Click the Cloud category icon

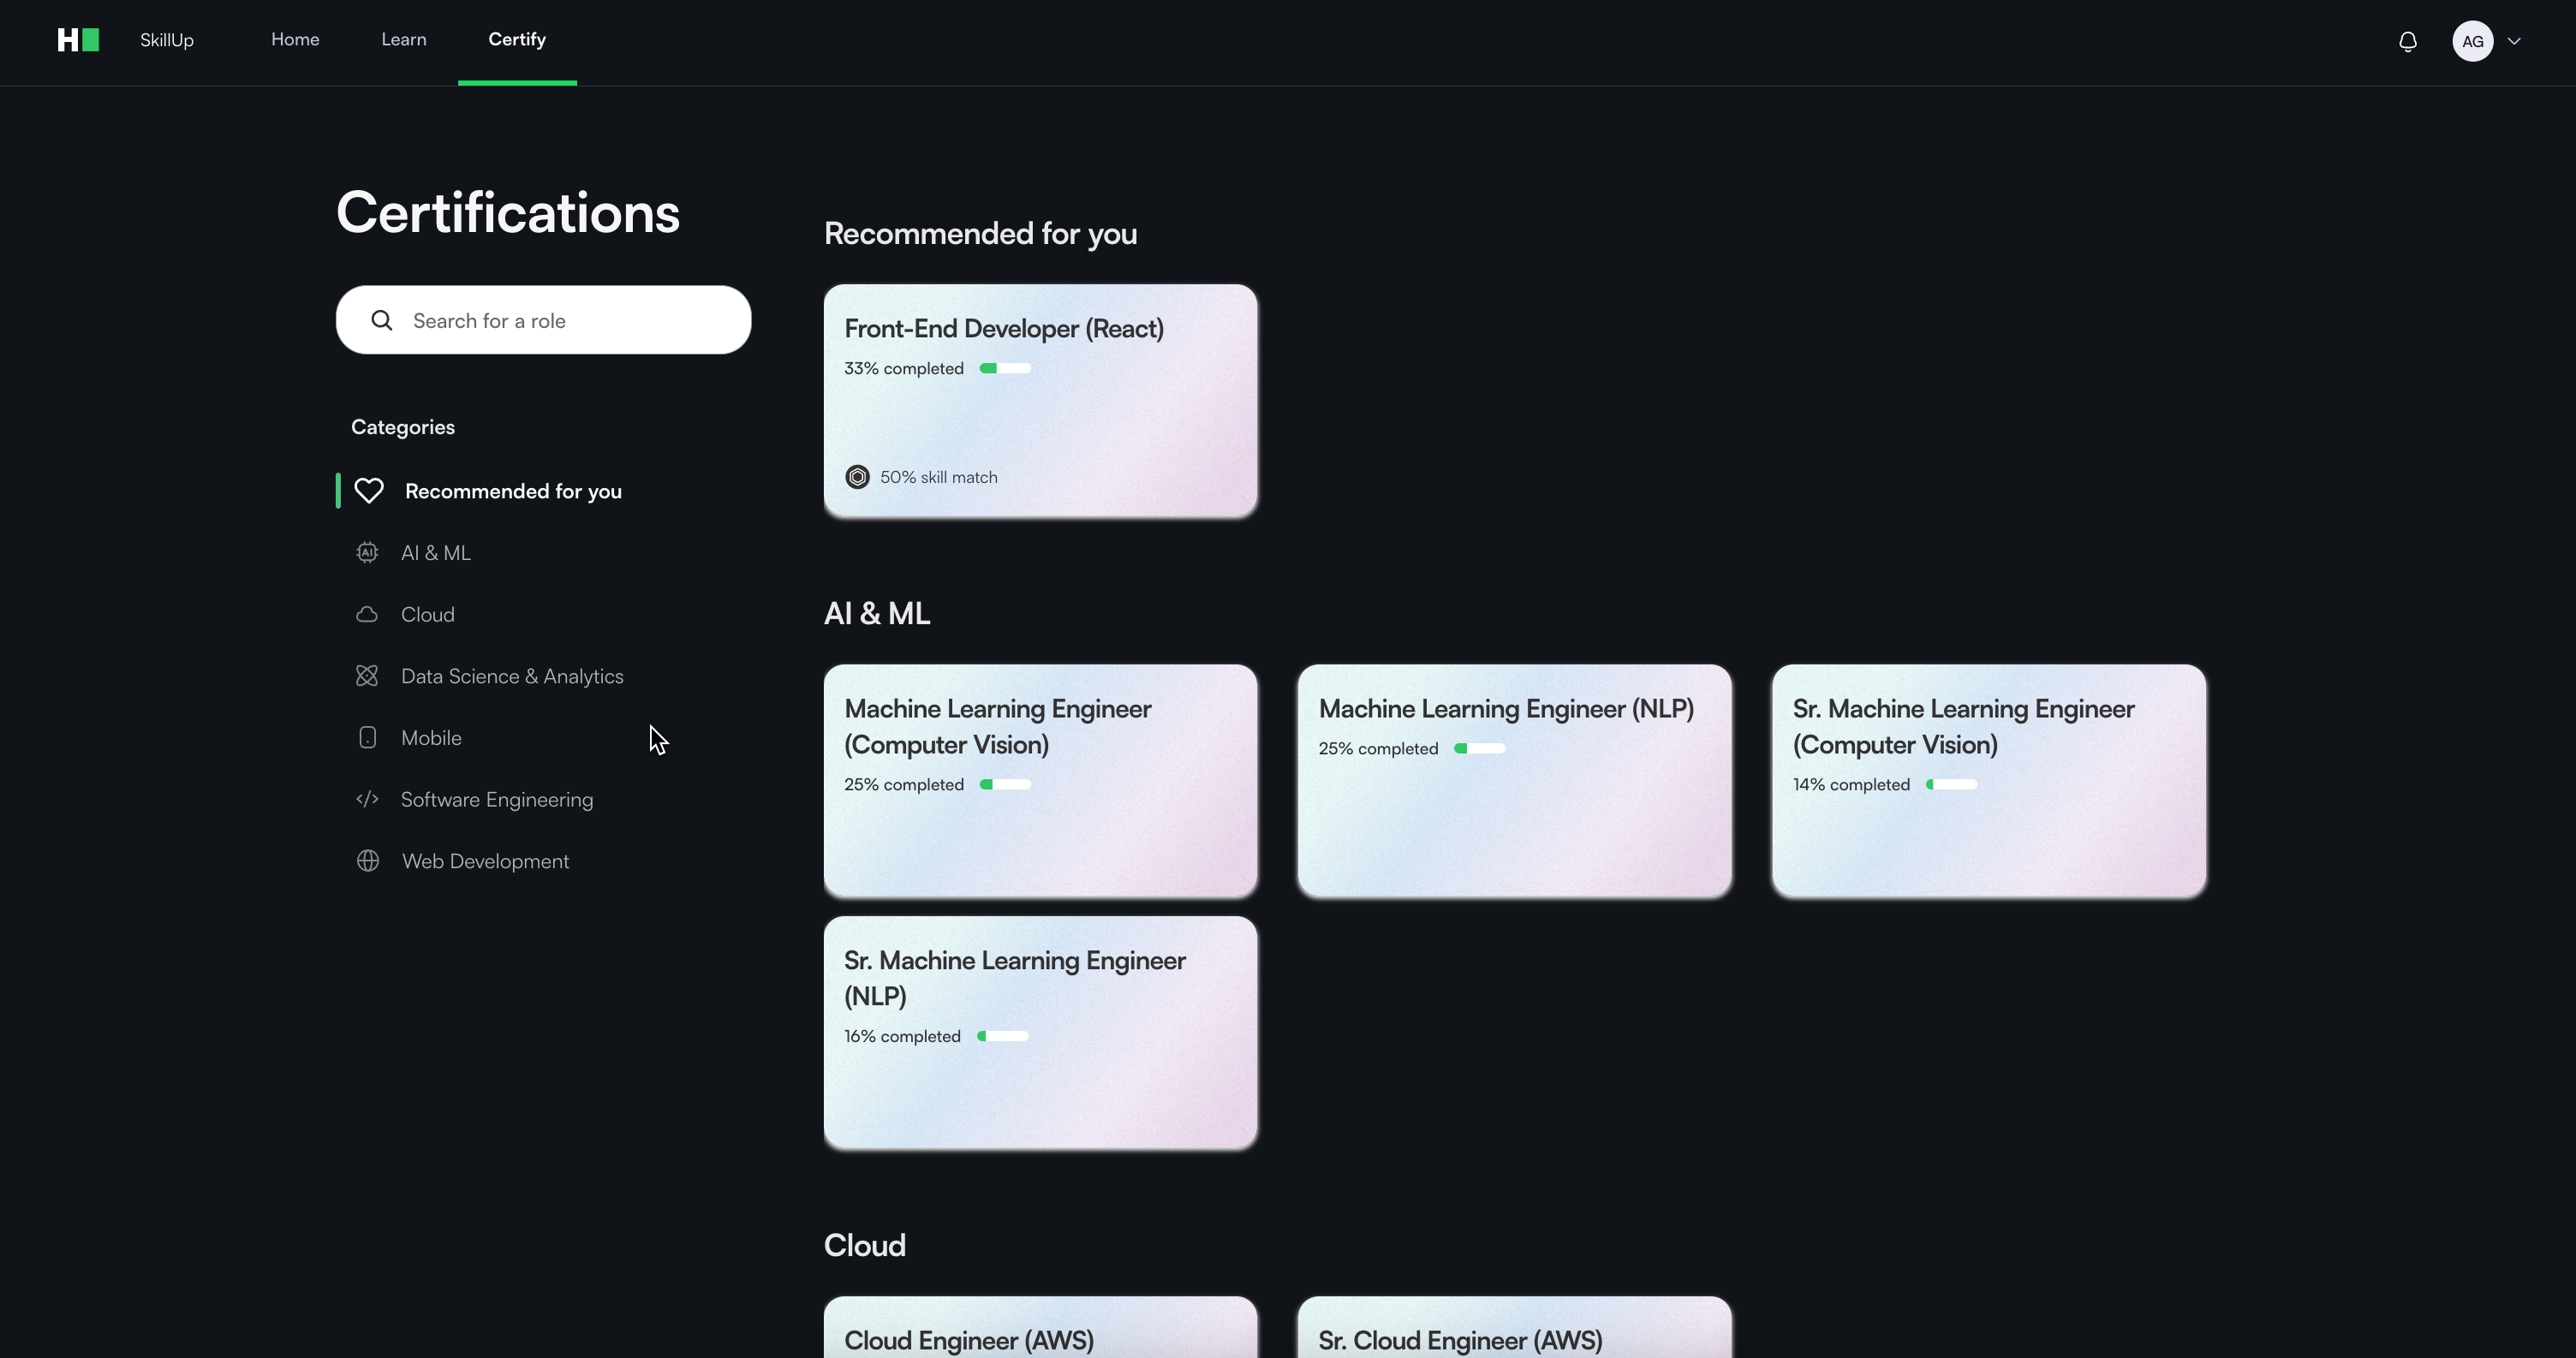(367, 614)
